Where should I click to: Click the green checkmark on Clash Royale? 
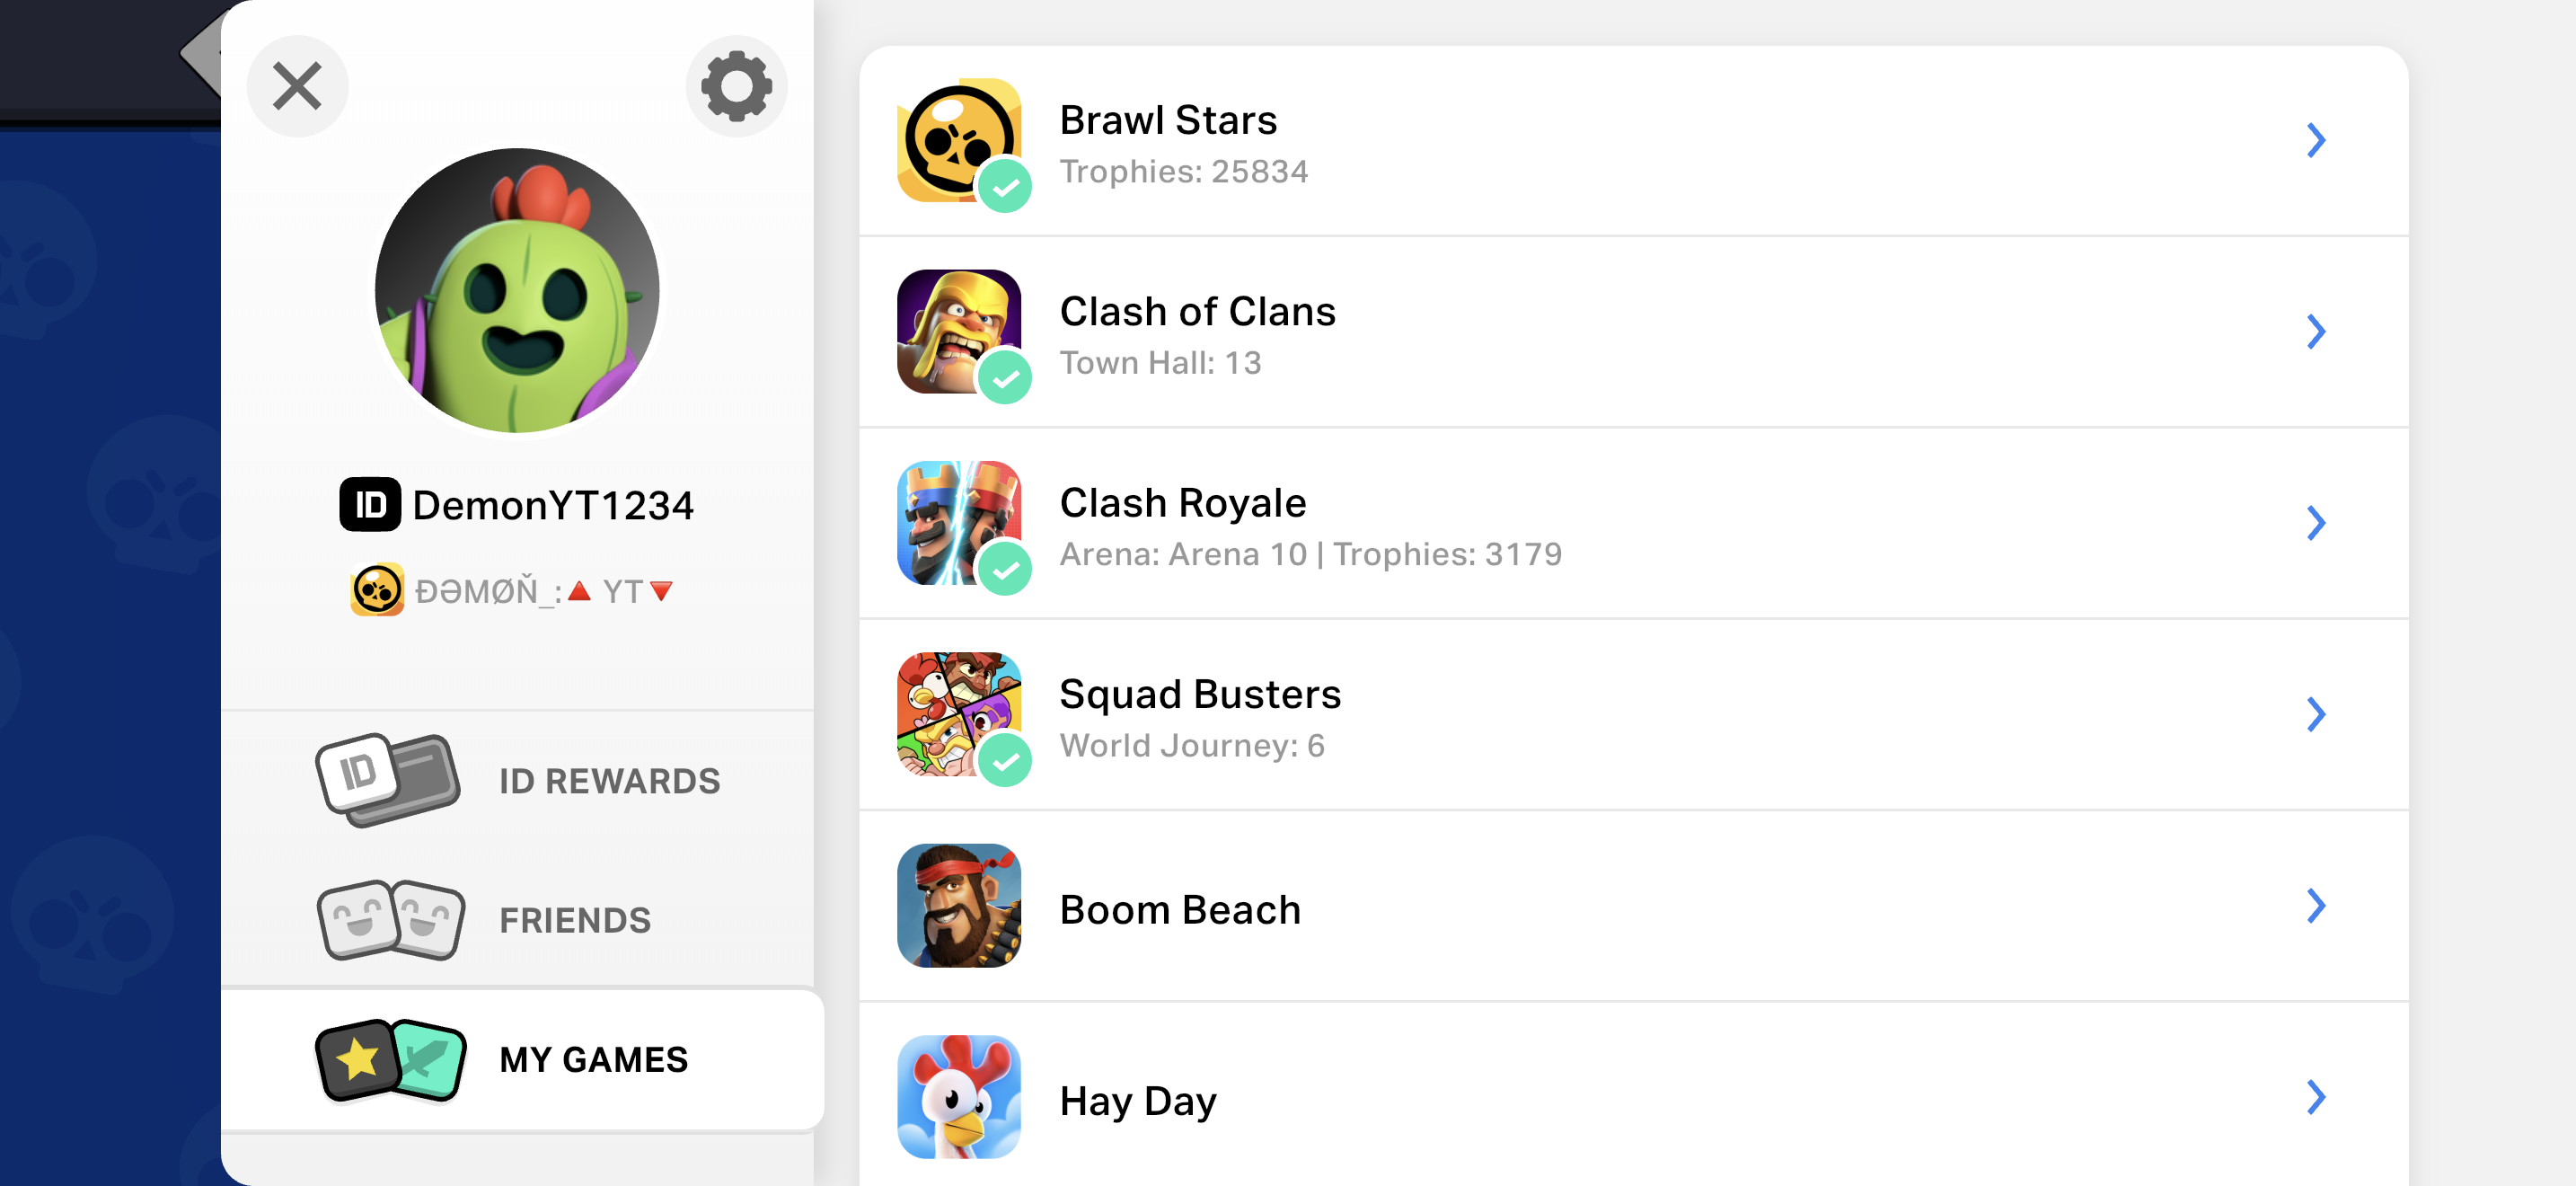[1005, 569]
